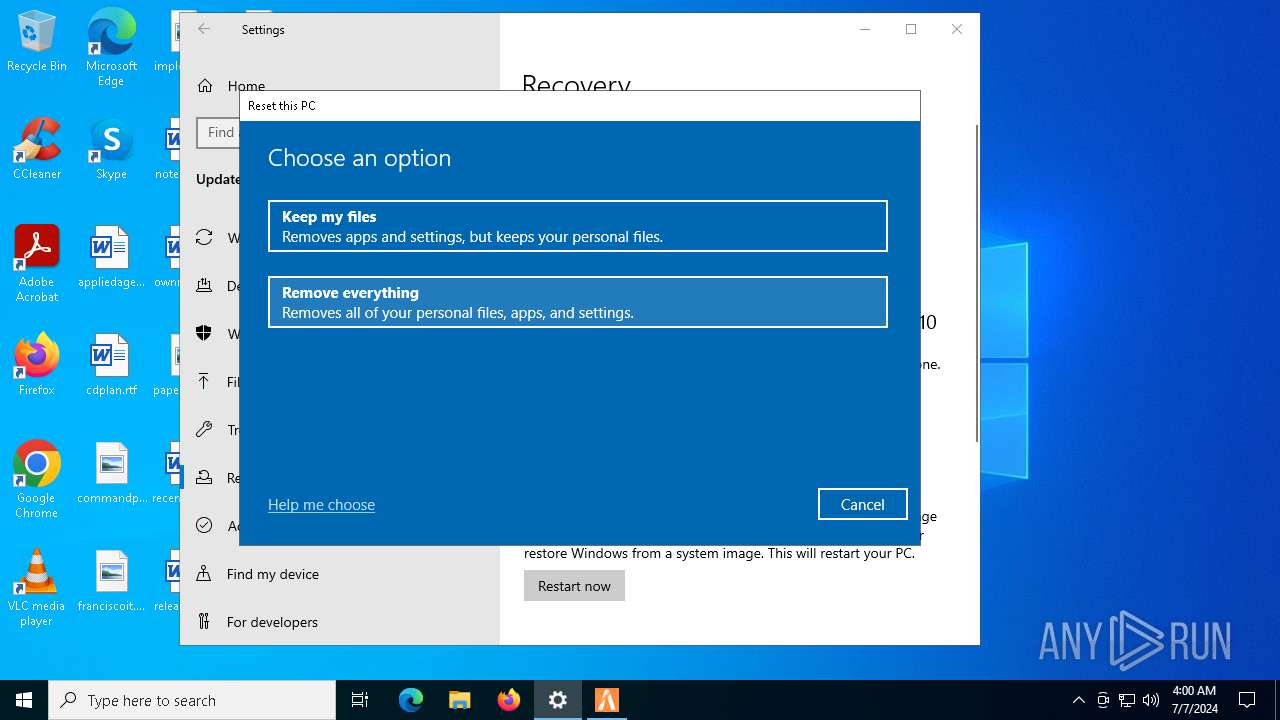Open File Explorer from the taskbar

click(460, 700)
